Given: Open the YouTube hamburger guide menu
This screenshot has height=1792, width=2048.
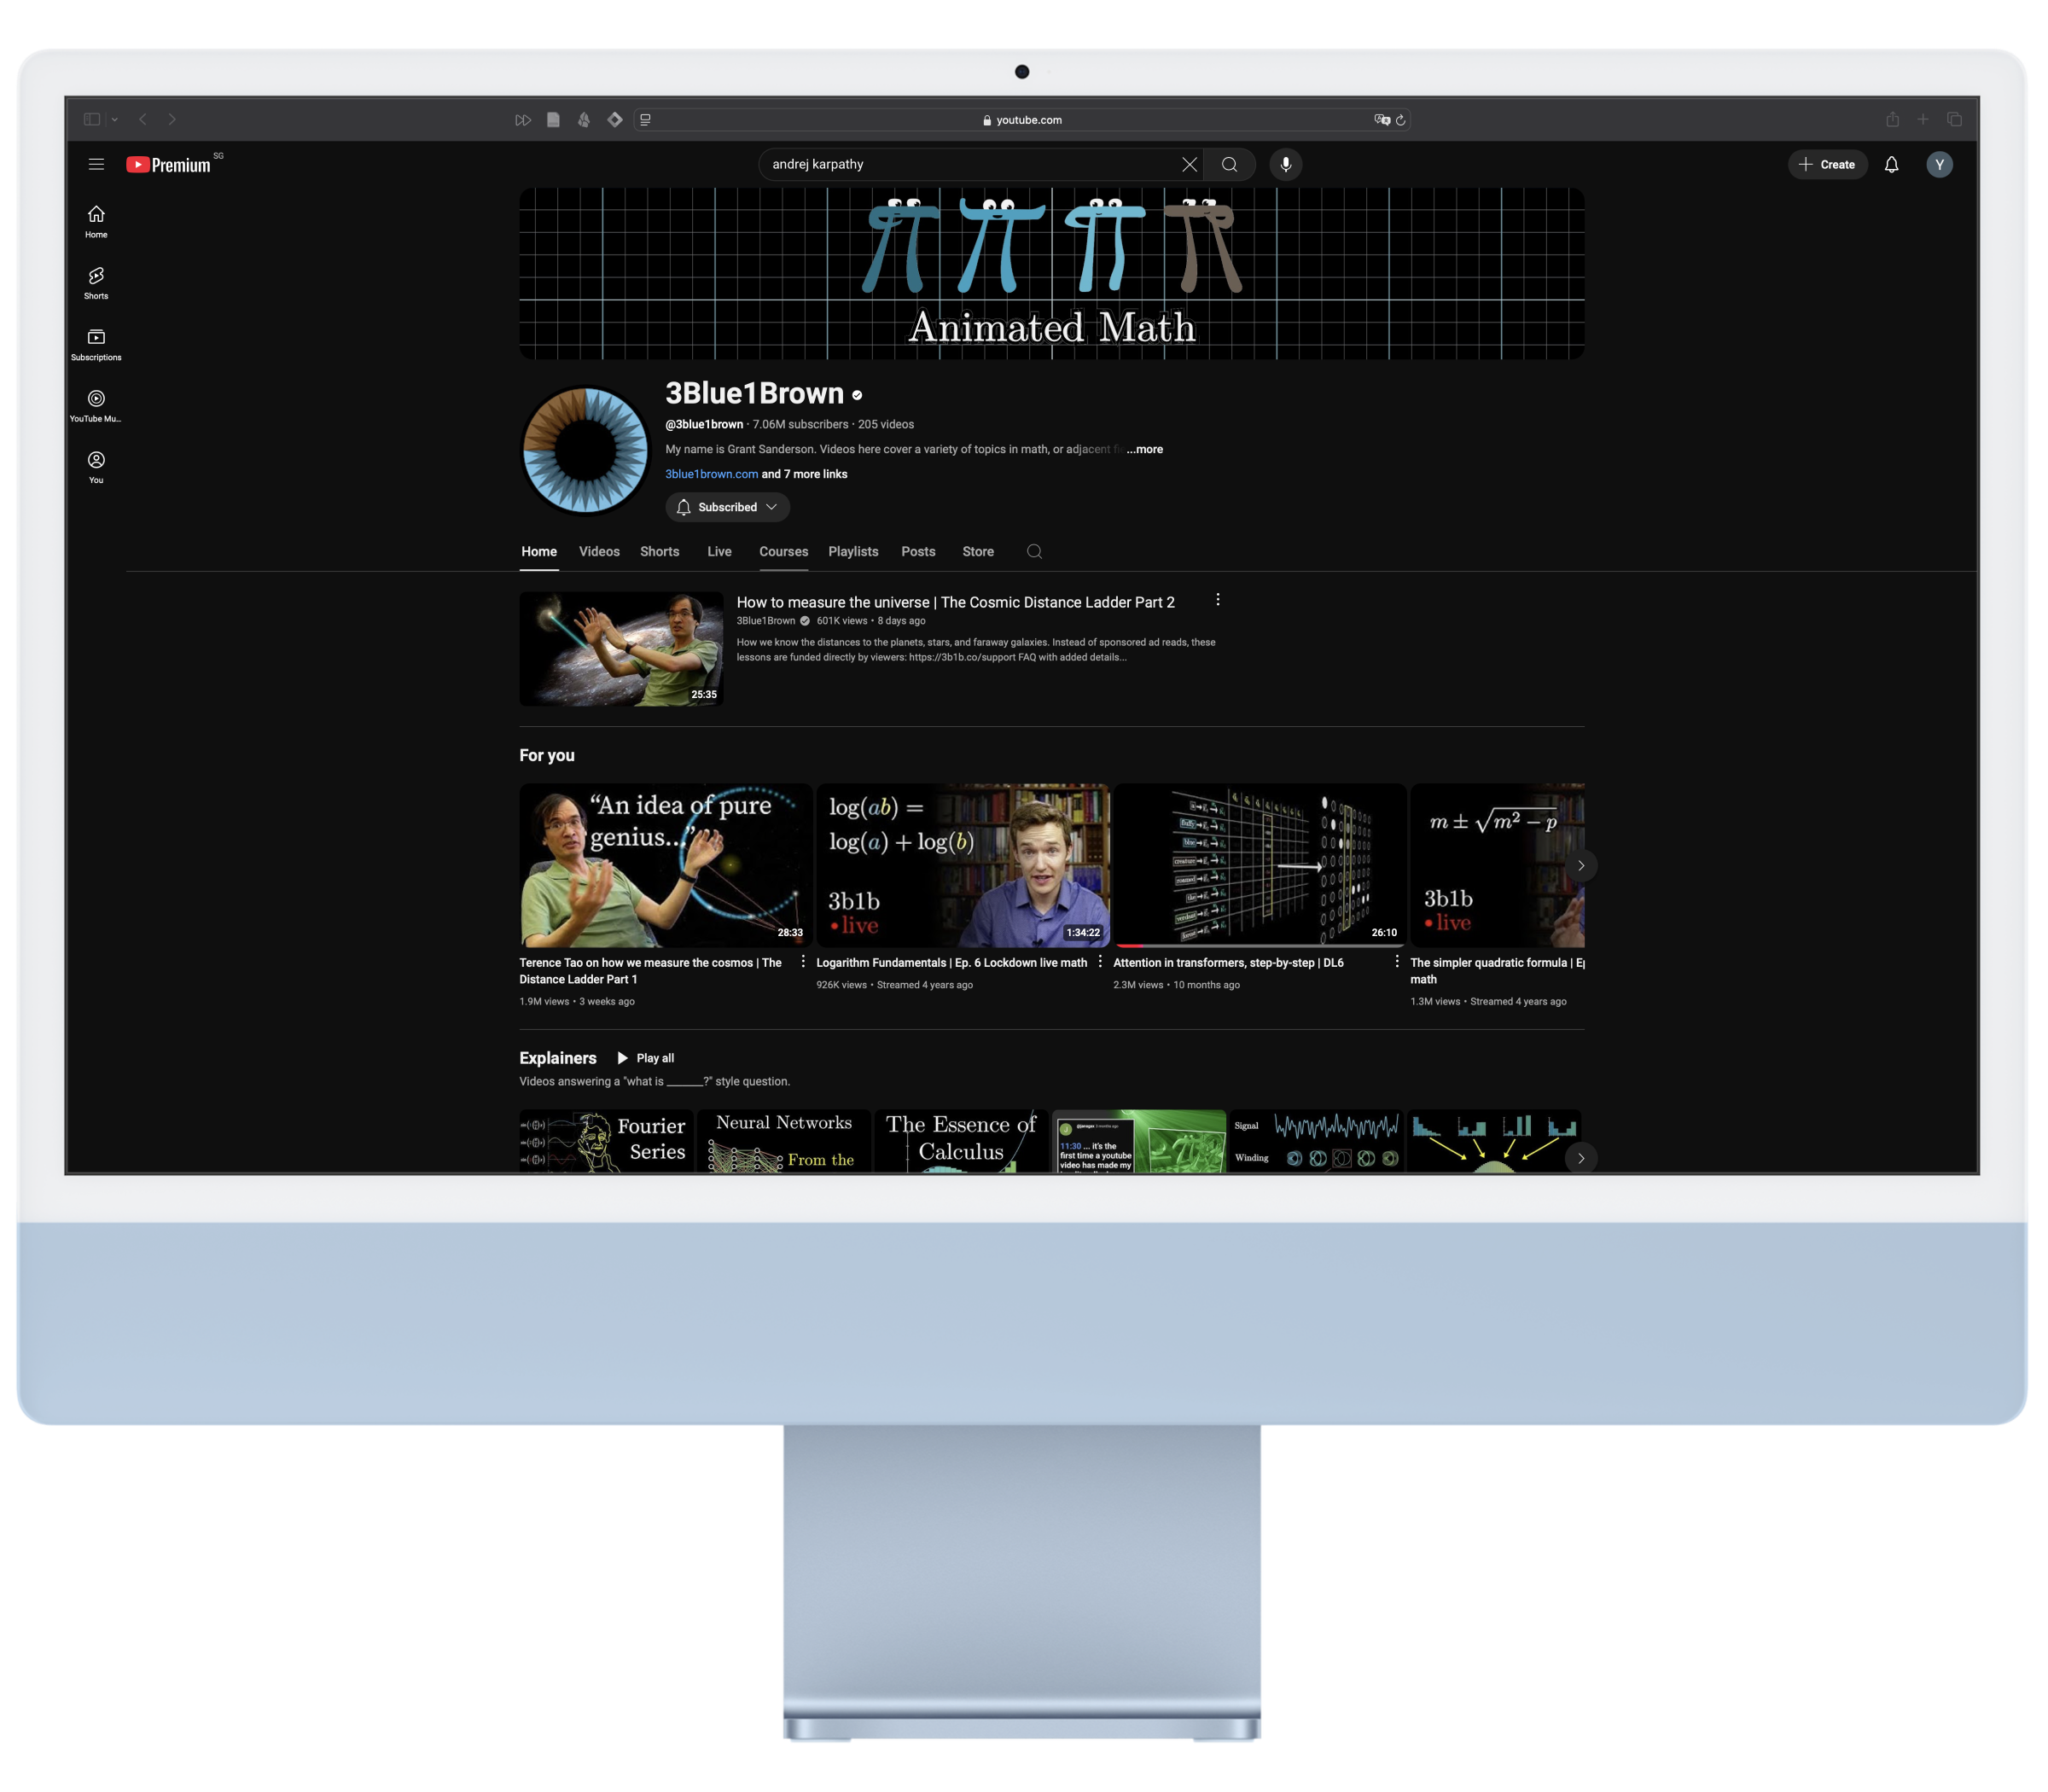Looking at the screenshot, I should click(x=96, y=164).
